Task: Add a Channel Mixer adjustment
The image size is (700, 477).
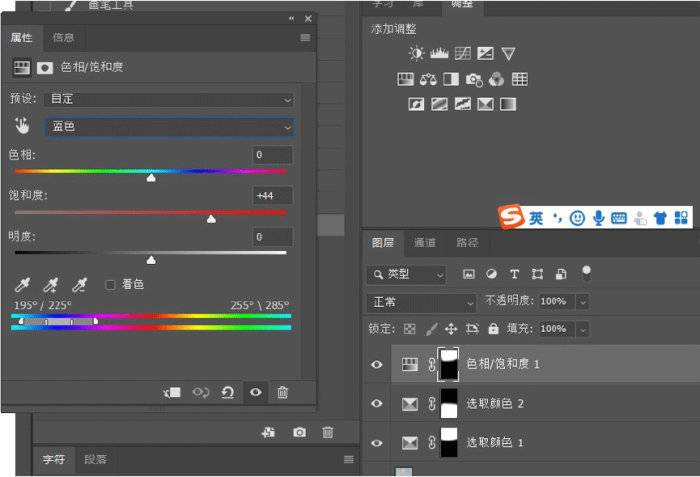Action: 496,80
